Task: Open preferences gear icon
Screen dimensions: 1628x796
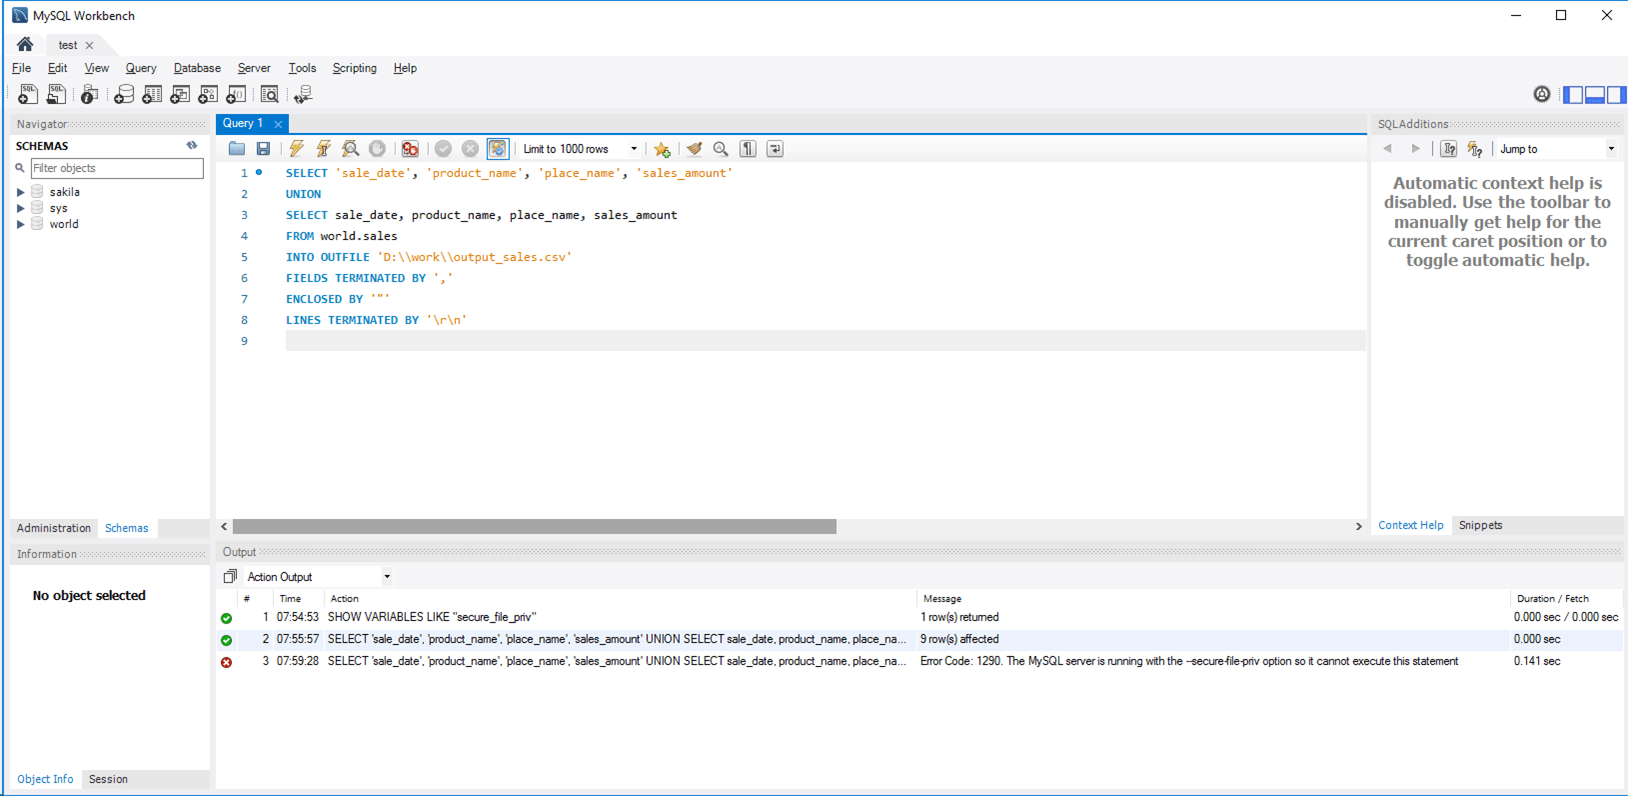Action: pos(1542,94)
